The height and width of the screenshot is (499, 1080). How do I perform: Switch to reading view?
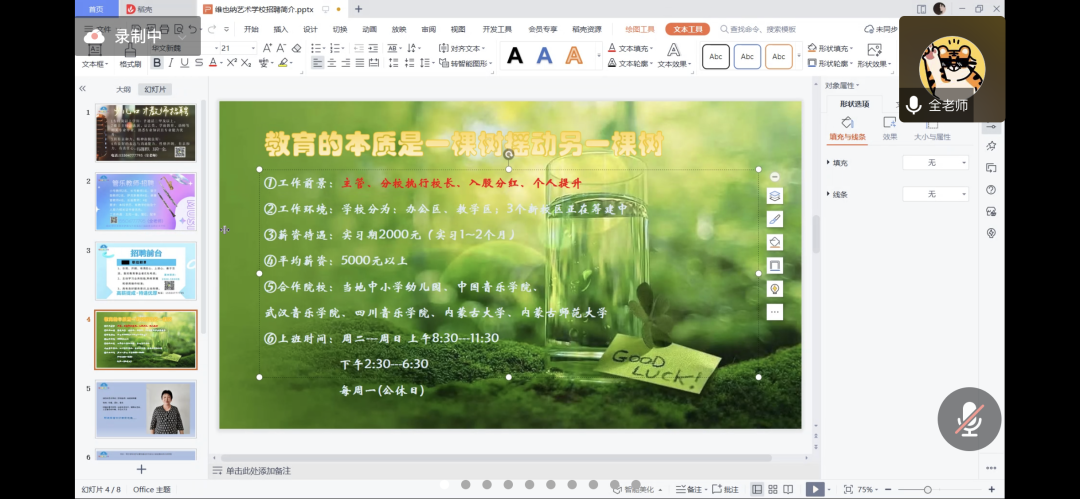[788, 489]
